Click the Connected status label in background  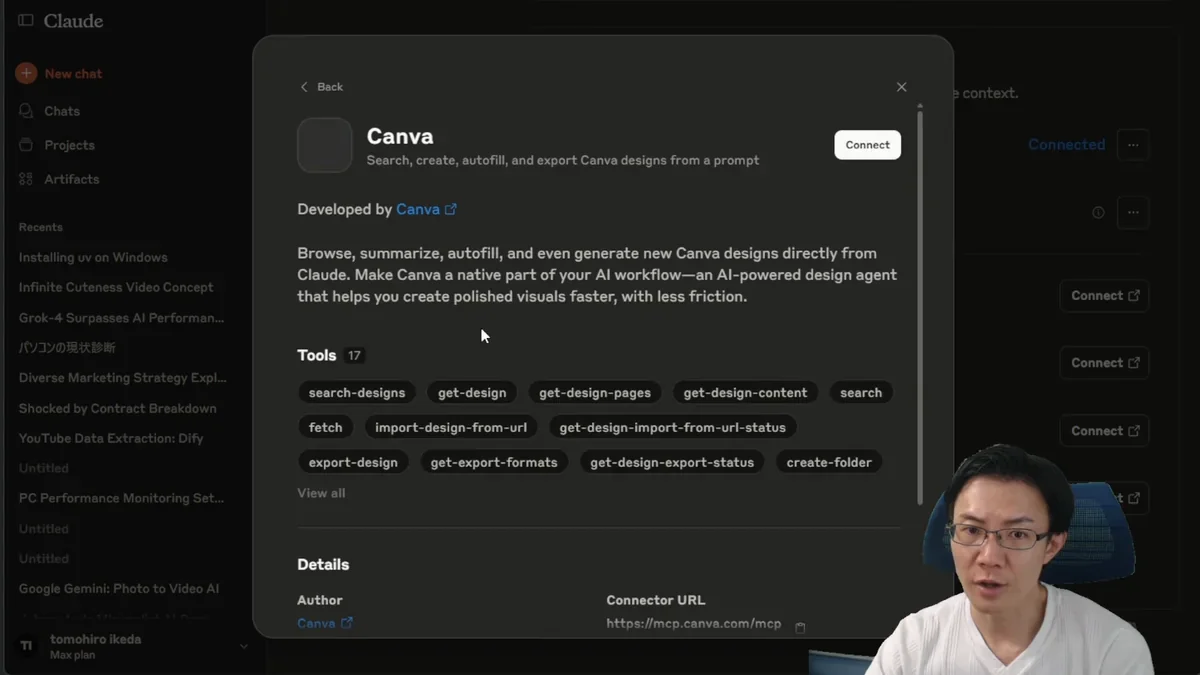click(x=1066, y=145)
